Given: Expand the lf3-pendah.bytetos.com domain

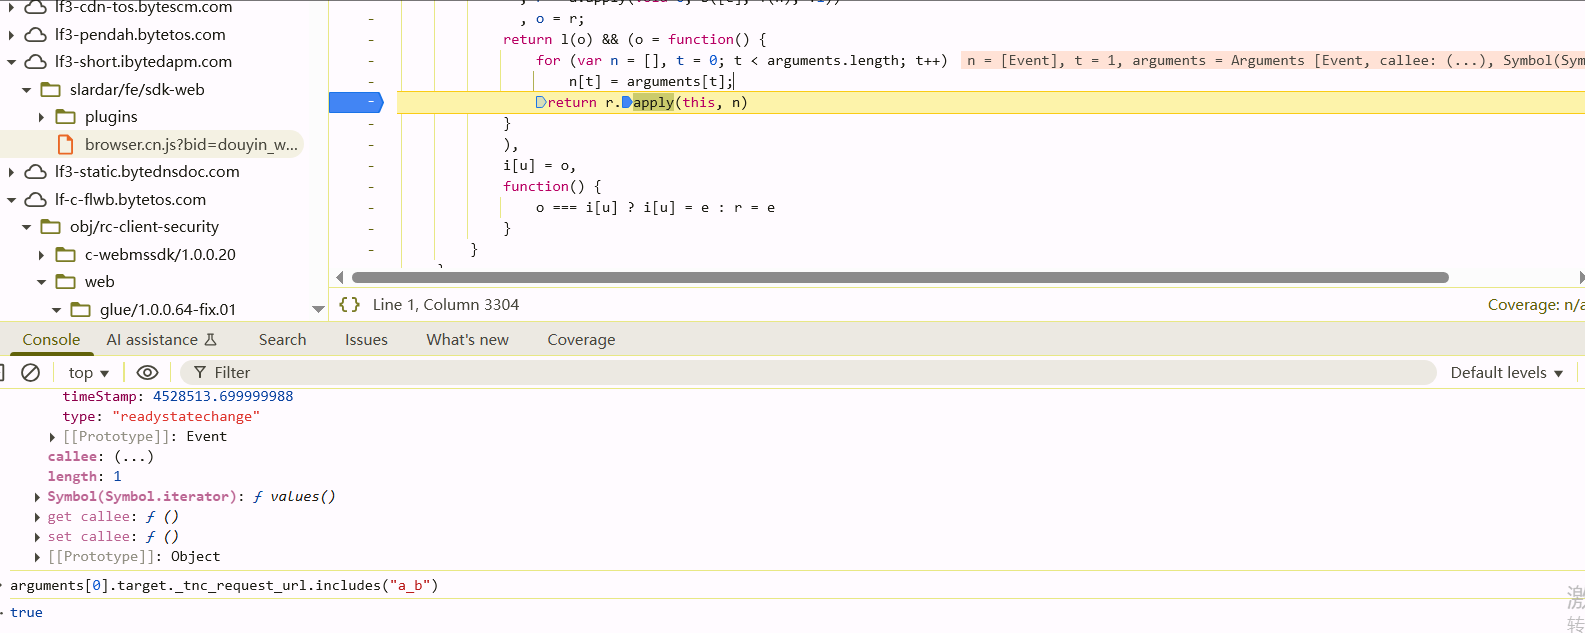Looking at the screenshot, I should pyautogui.click(x=11, y=35).
